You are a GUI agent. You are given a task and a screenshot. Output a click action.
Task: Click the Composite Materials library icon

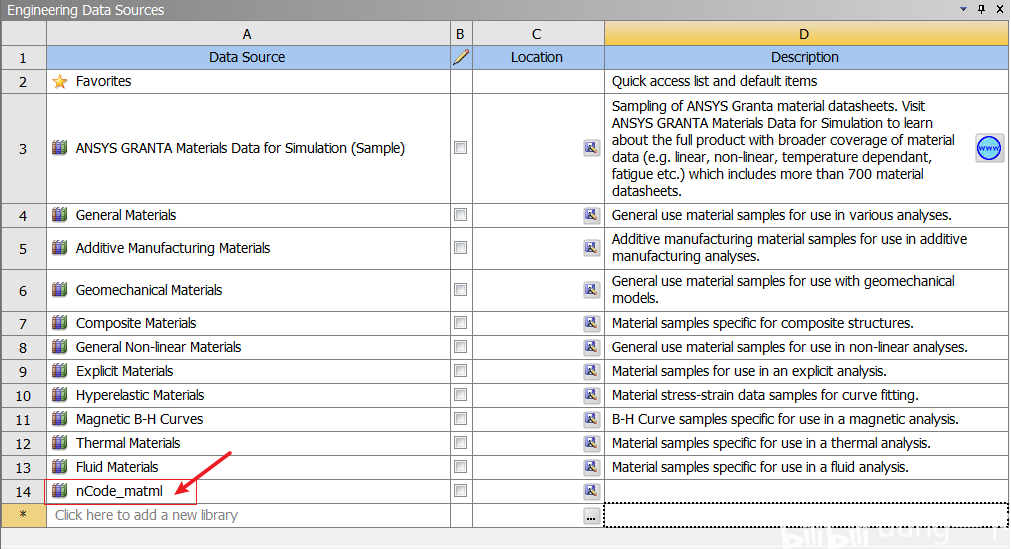coord(59,323)
